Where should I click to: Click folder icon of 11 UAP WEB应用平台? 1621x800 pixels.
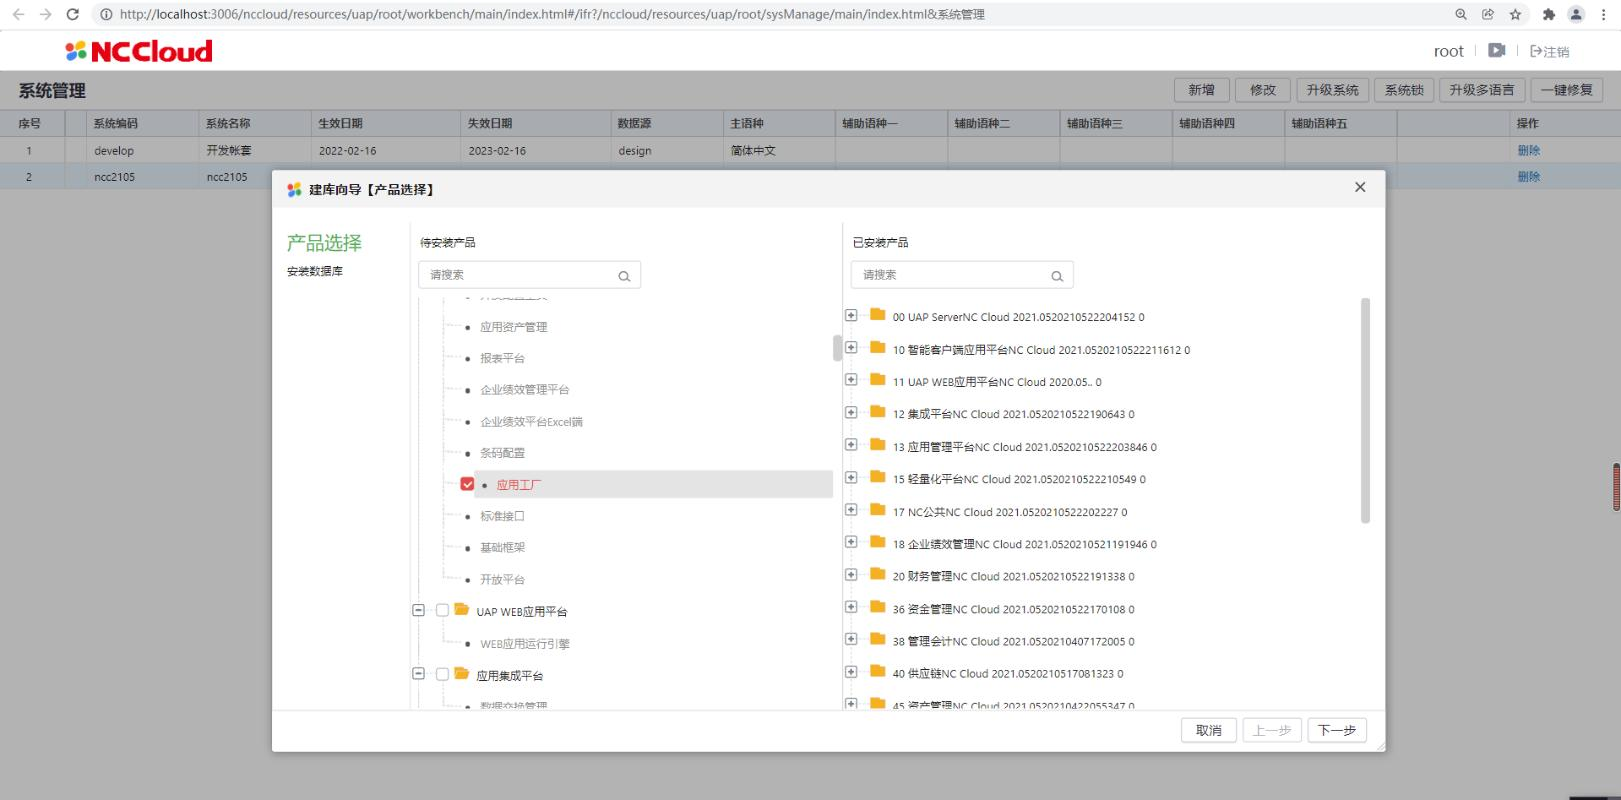click(x=878, y=380)
